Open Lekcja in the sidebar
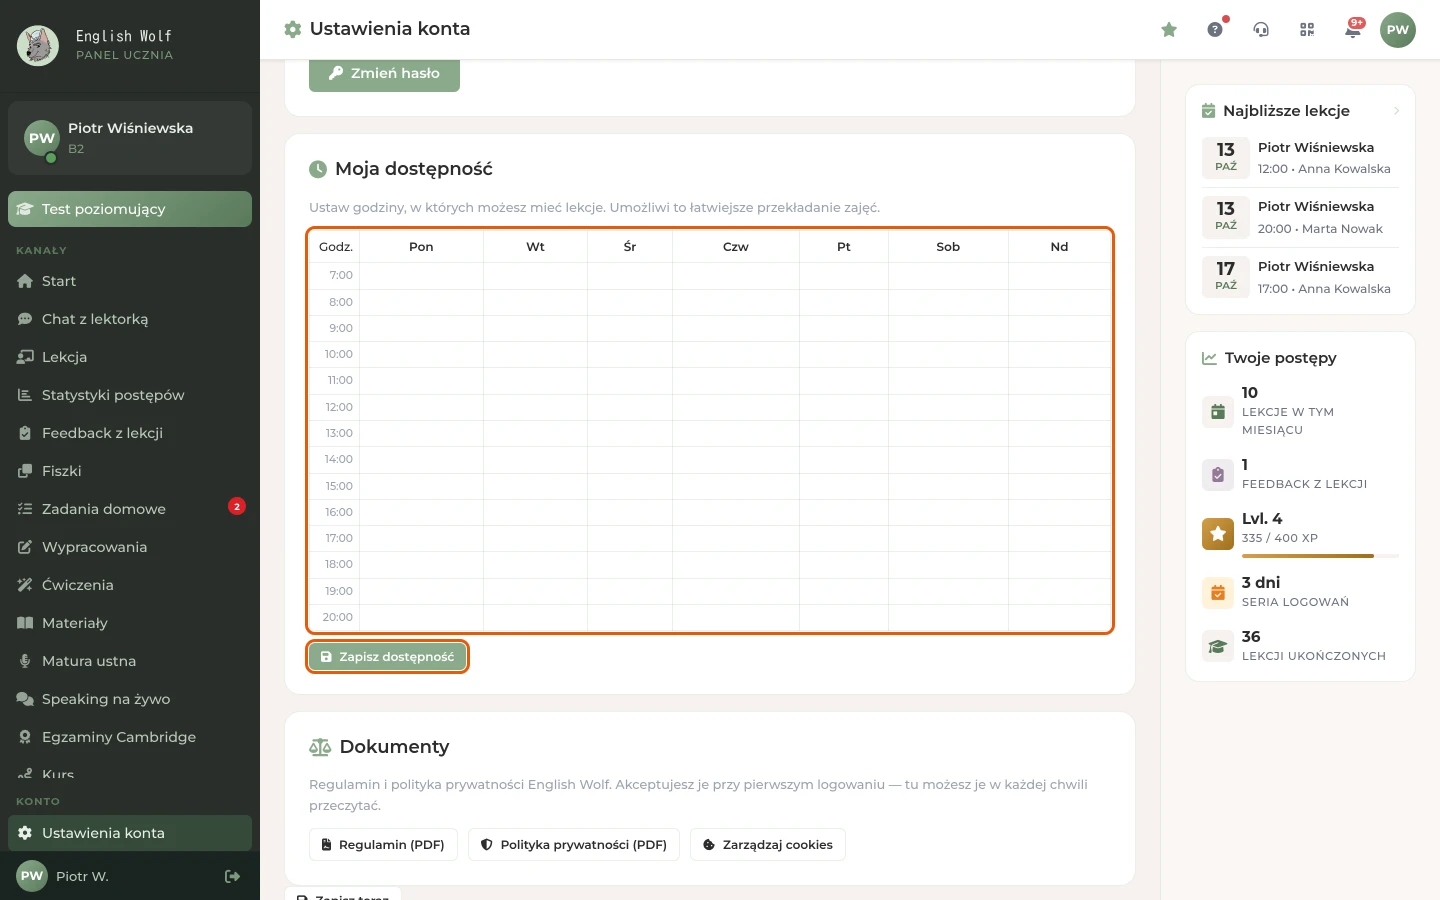1440x900 pixels. pos(130,358)
